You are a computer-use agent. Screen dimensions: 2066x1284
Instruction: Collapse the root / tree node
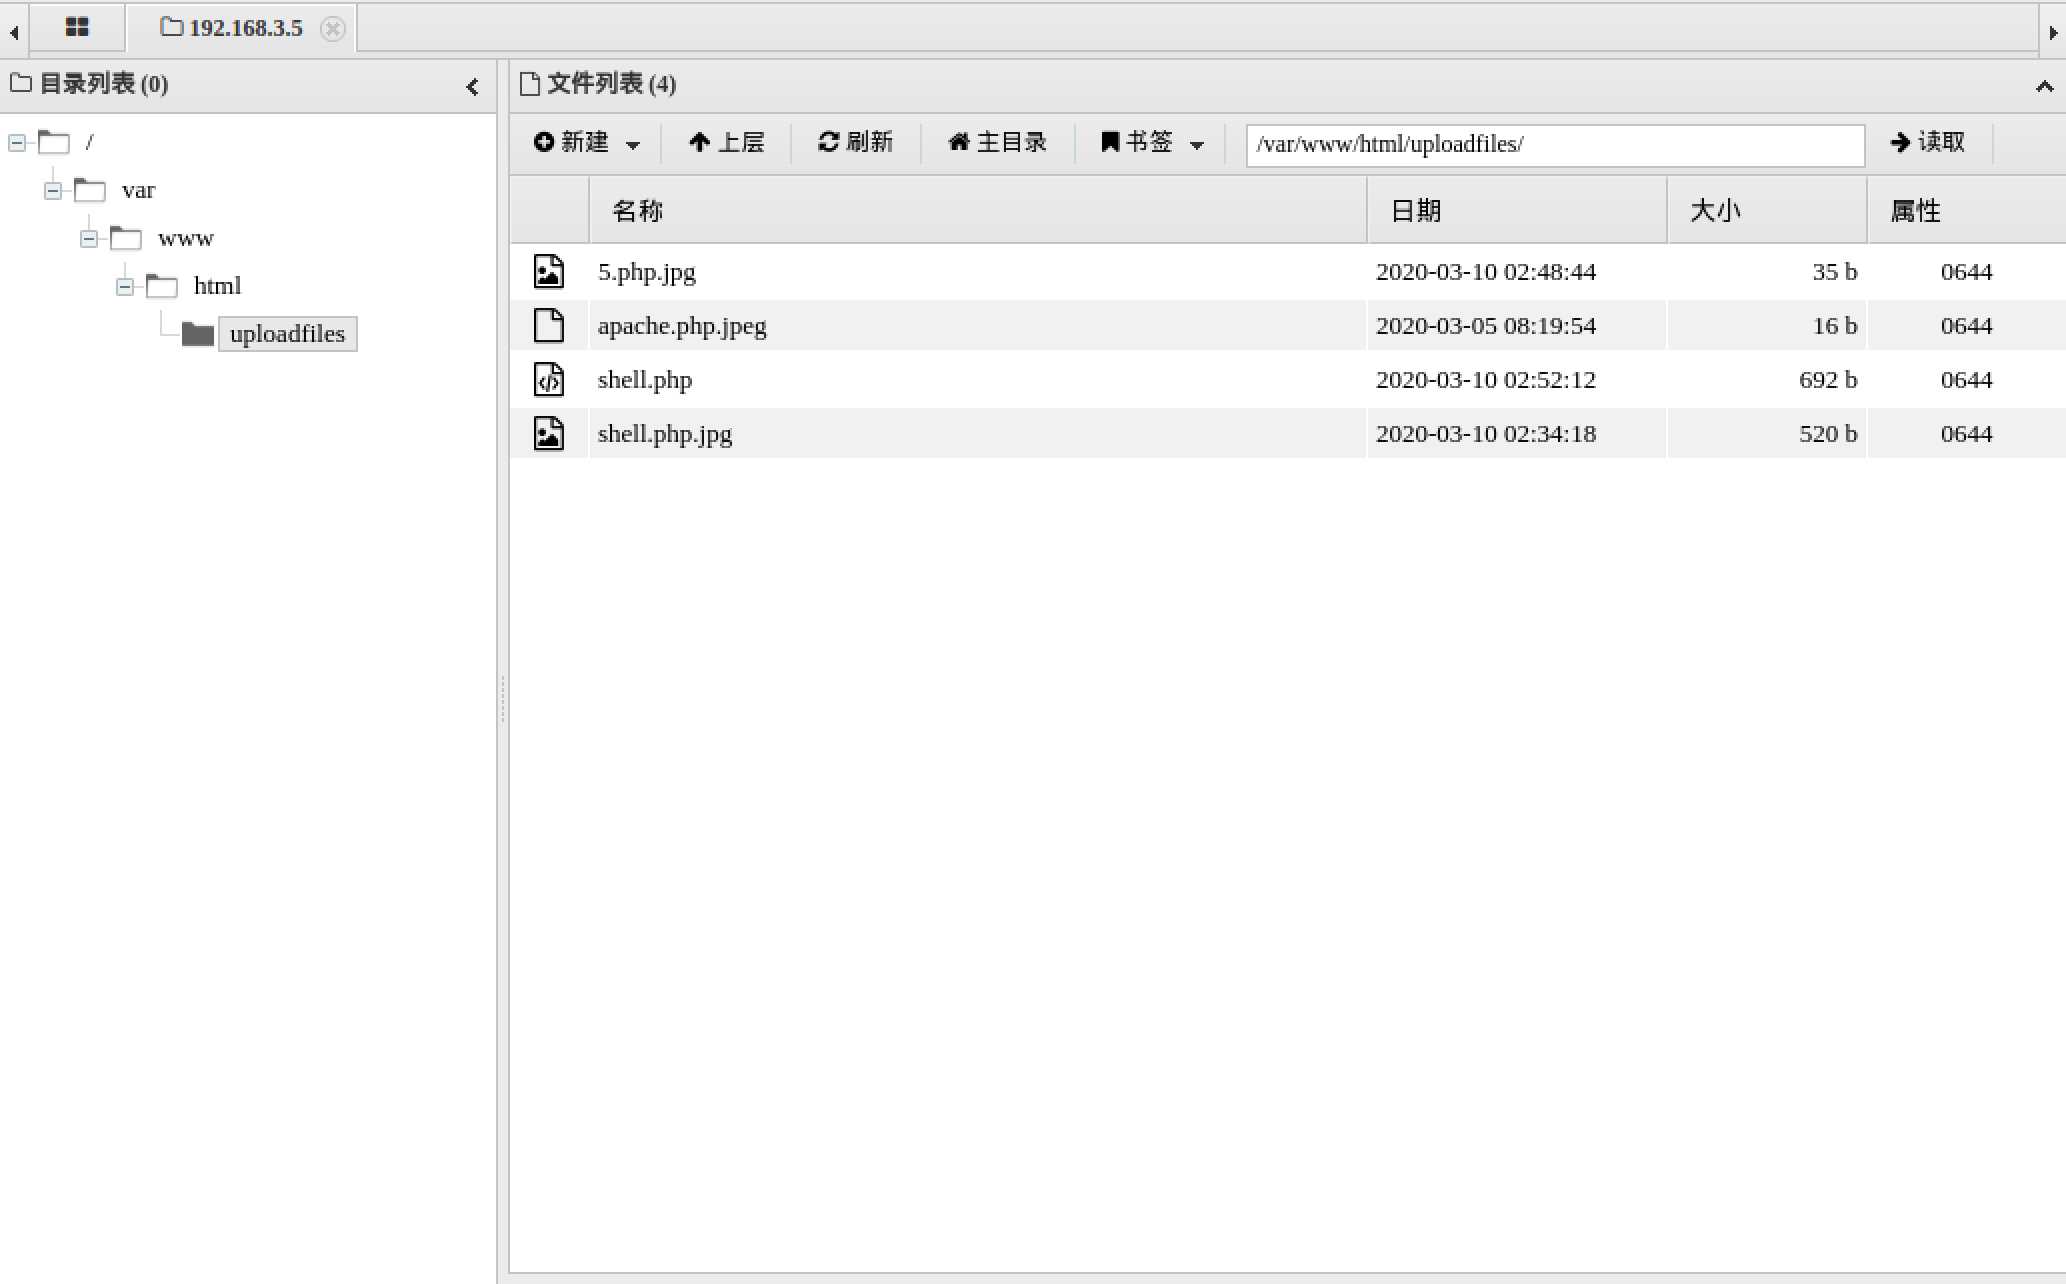click(x=17, y=143)
